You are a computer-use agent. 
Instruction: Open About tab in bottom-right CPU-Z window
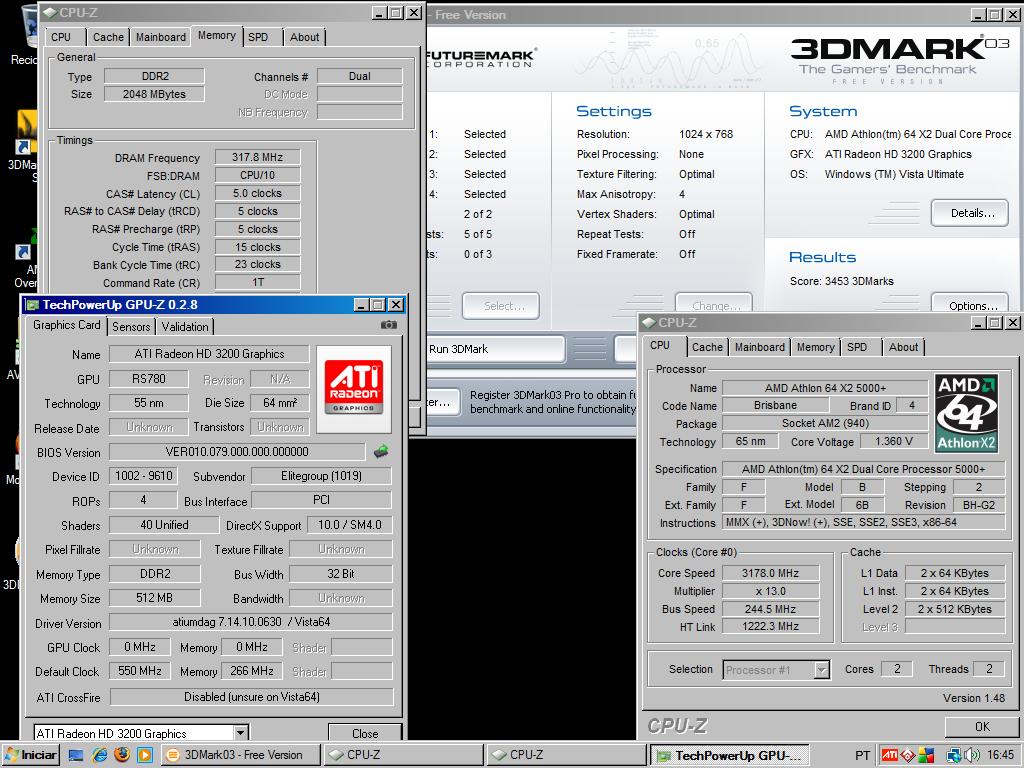tap(903, 347)
